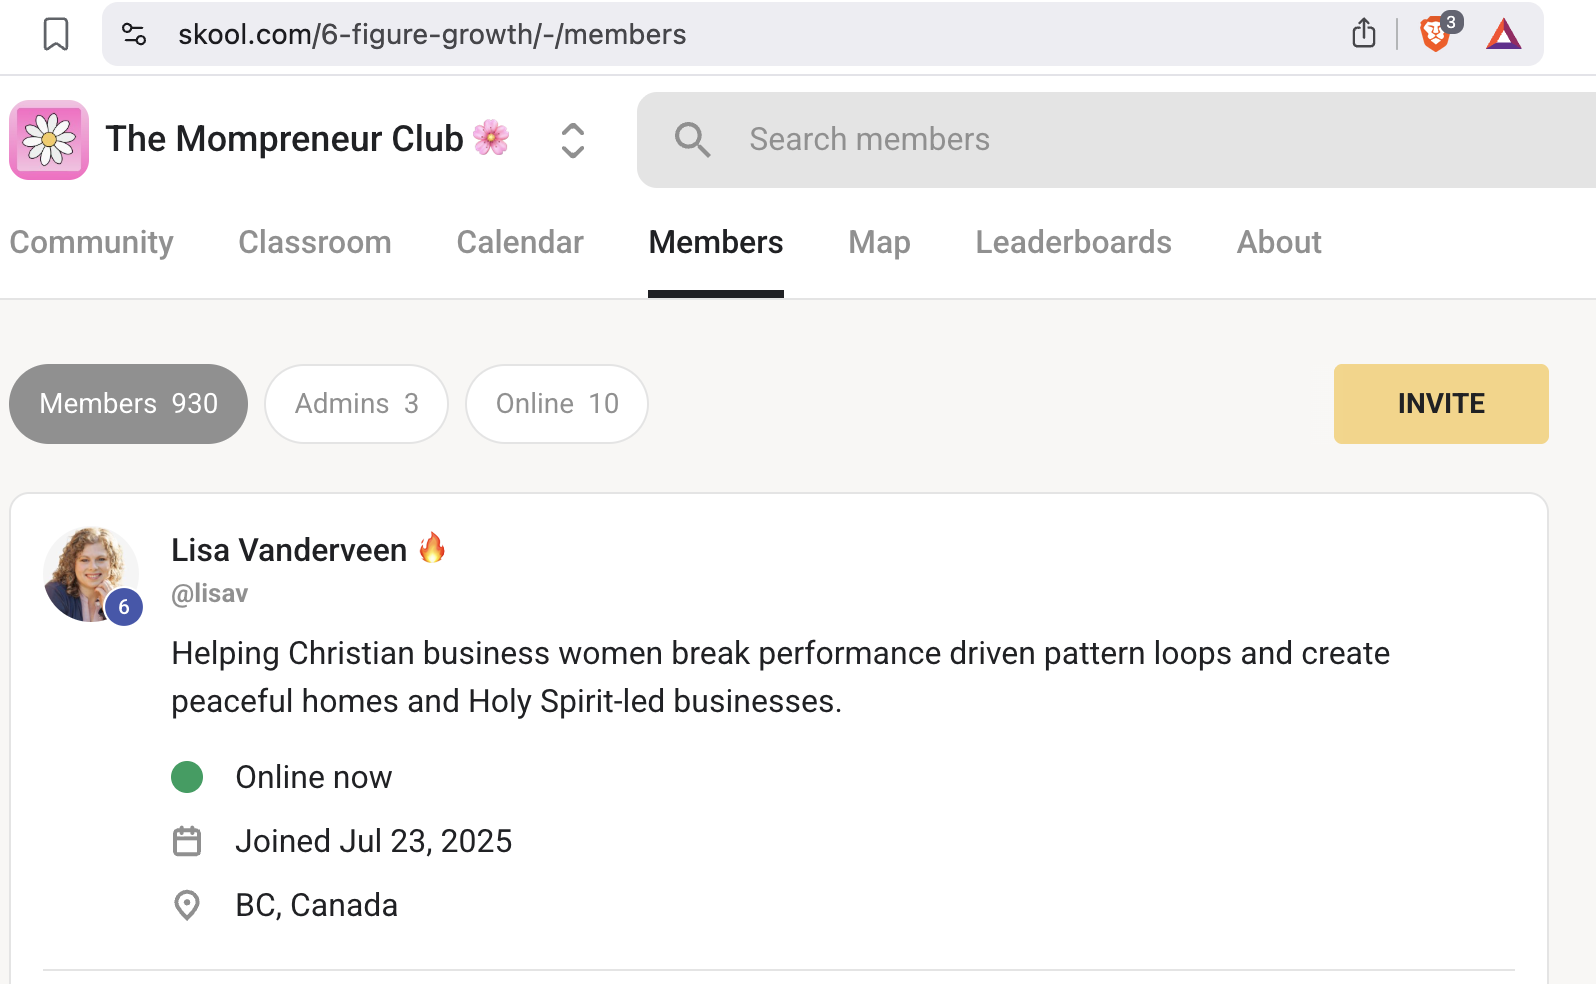Click the magnifier icon in the search box
This screenshot has height=984, width=1596.
click(x=692, y=140)
